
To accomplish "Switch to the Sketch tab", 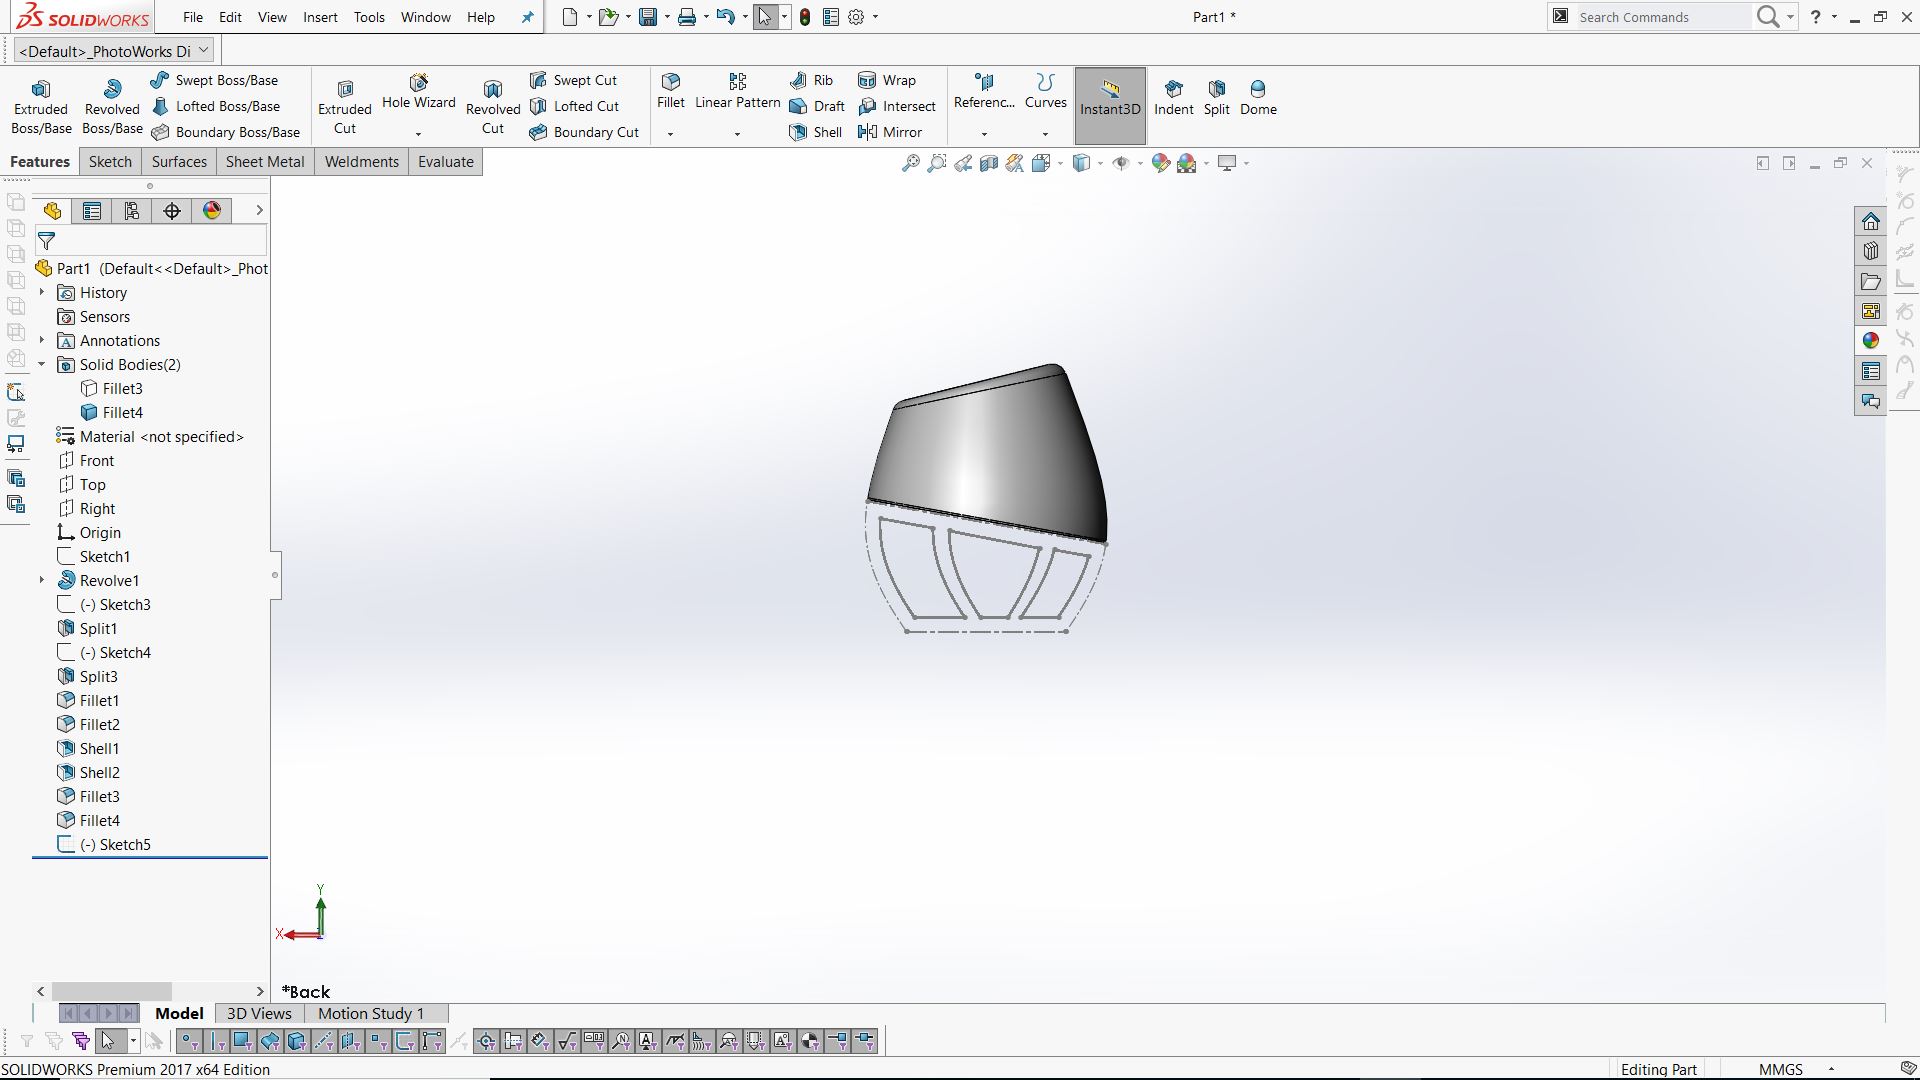I will coord(110,162).
